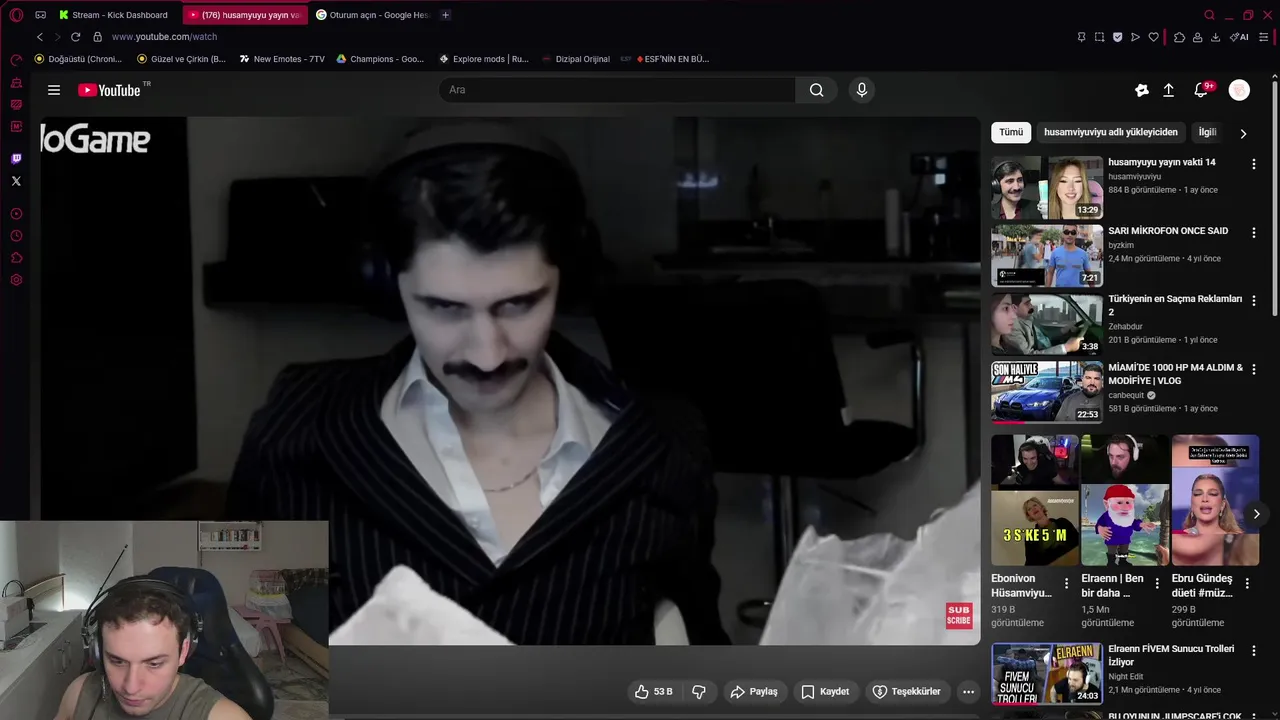Viewport: 1280px width, 720px height.
Task: Open the AI assistant icon in toolbar
Action: (x=1239, y=37)
